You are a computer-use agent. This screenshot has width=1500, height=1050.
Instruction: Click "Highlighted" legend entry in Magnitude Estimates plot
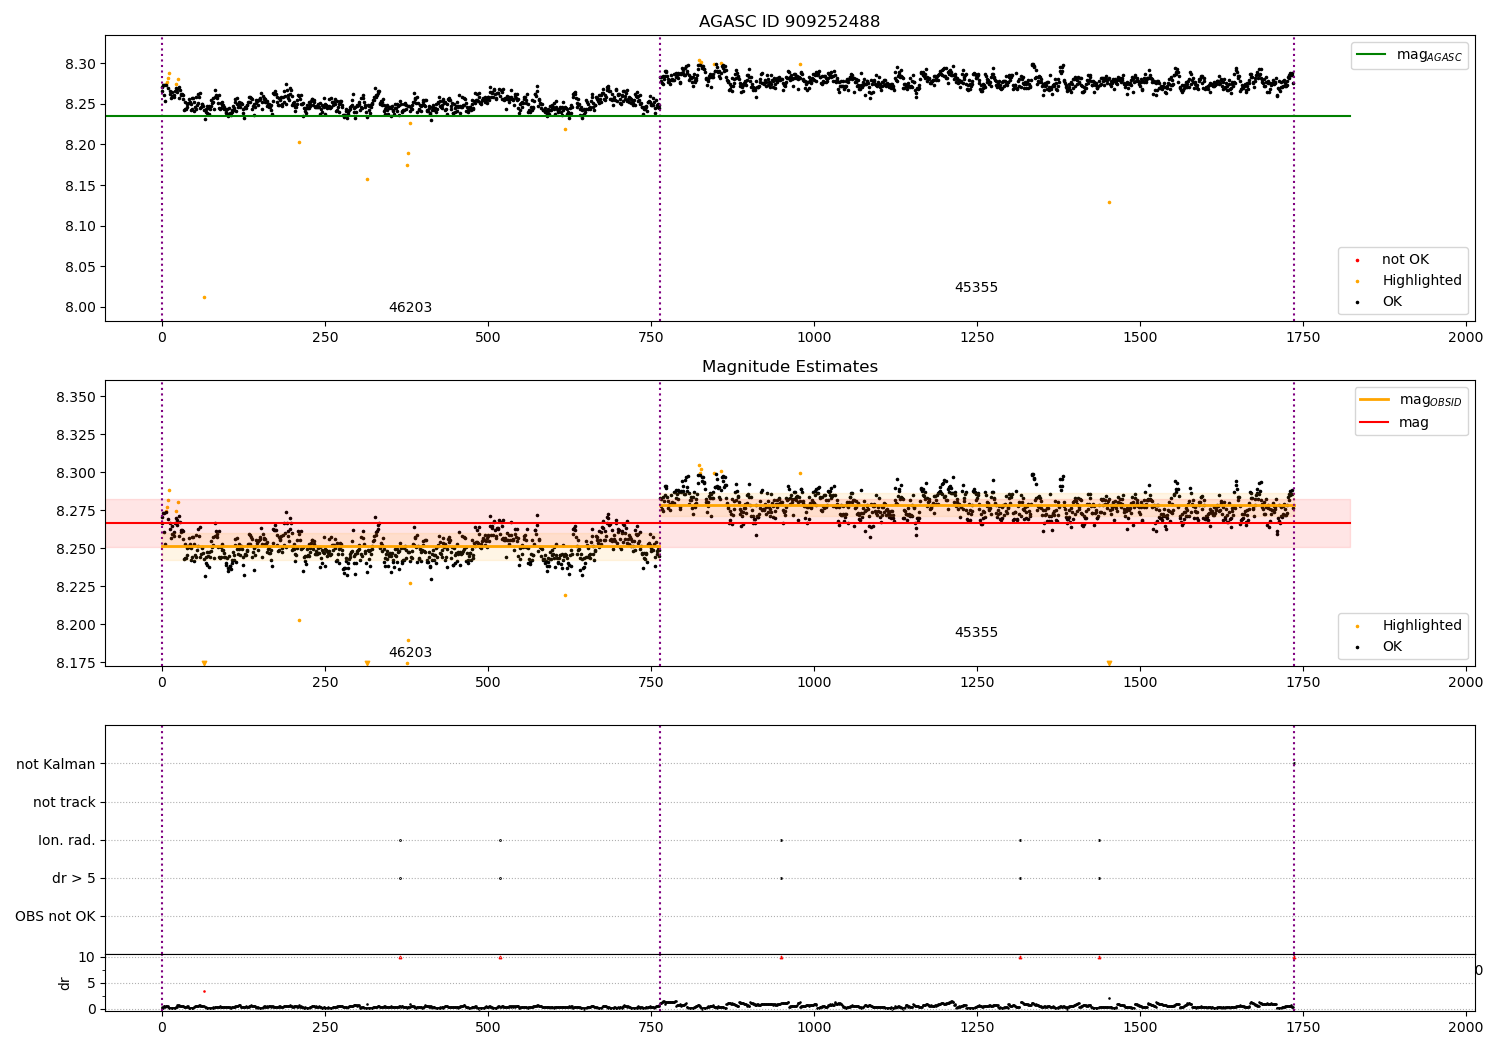coord(1421,626)
